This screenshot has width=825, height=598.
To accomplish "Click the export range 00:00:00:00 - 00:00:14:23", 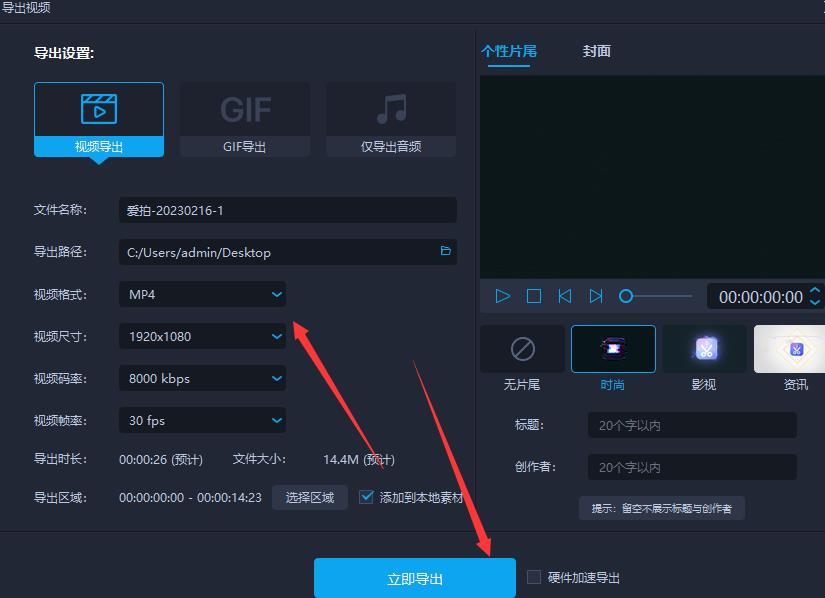I will point(190,497).
